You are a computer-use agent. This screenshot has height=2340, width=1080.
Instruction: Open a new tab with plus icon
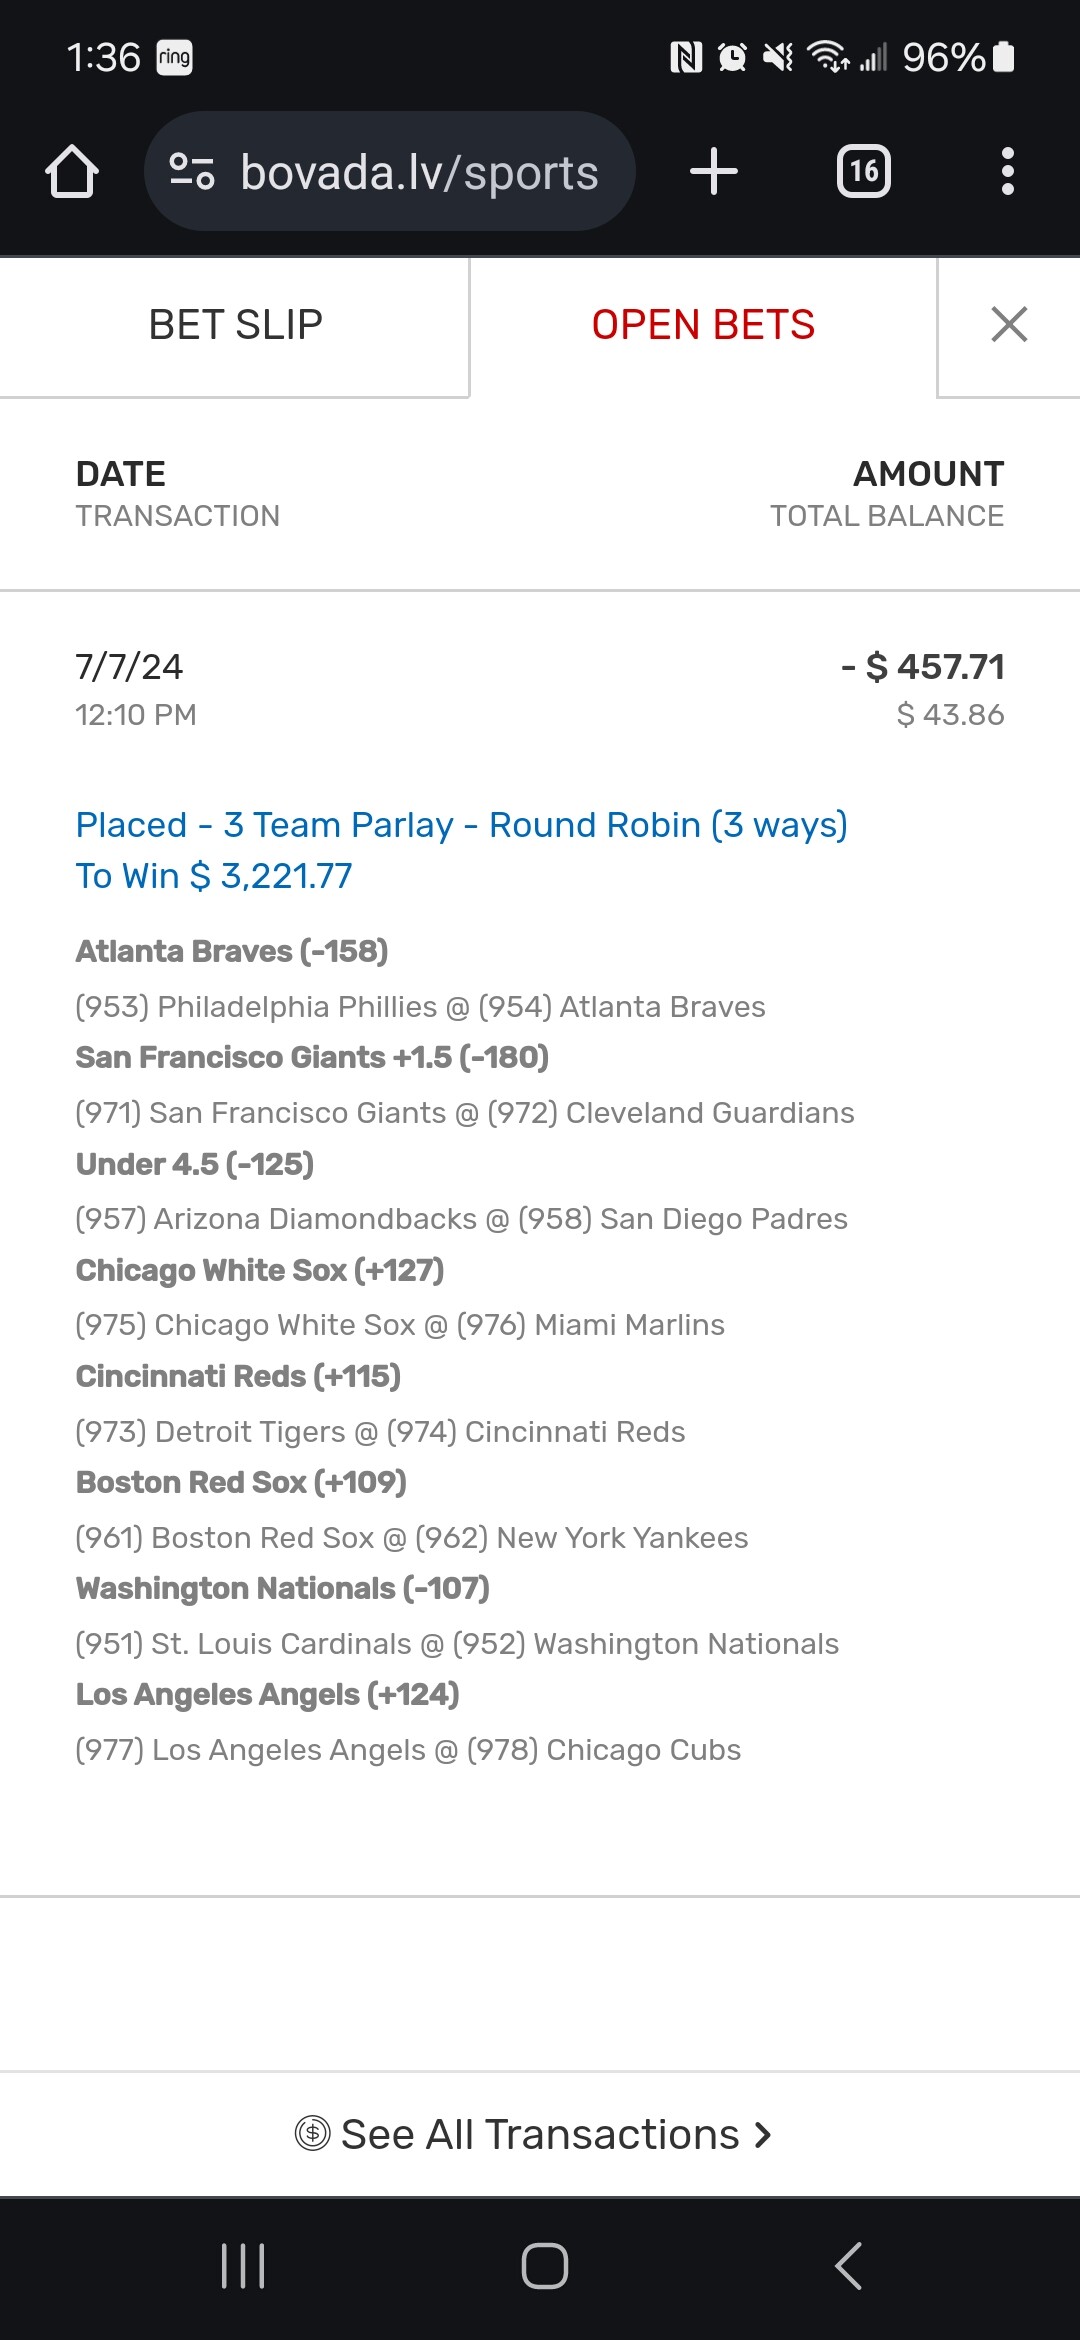(x=713, y=171)
